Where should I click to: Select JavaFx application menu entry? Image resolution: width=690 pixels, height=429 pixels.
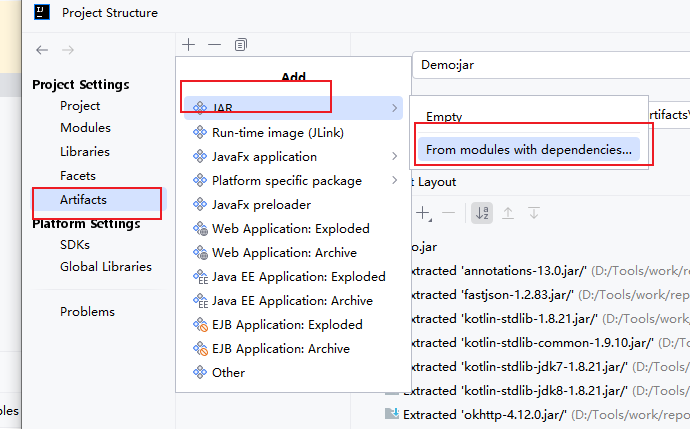[293, 157]
